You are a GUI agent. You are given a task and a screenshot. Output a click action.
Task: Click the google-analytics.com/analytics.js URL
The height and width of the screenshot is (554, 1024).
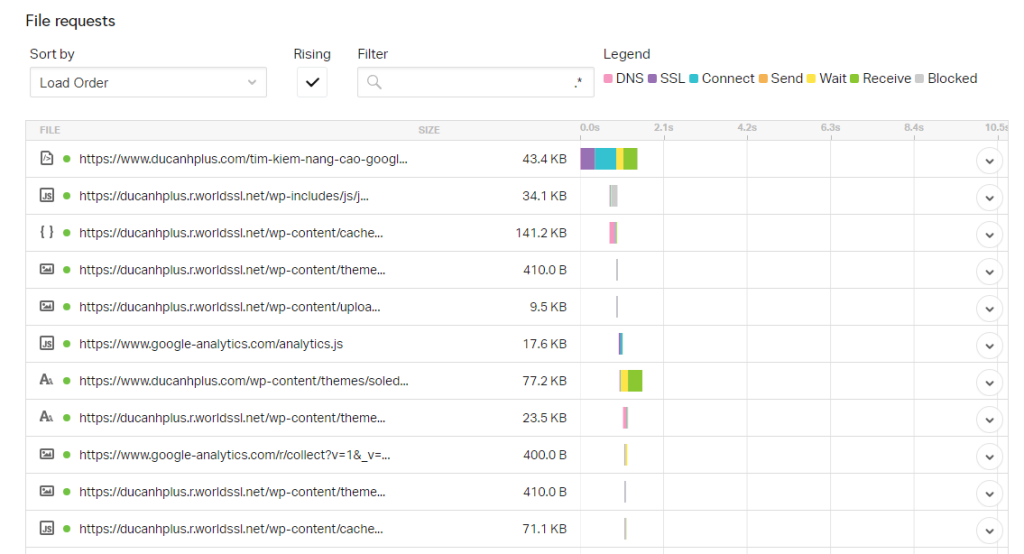coord(211,344)
